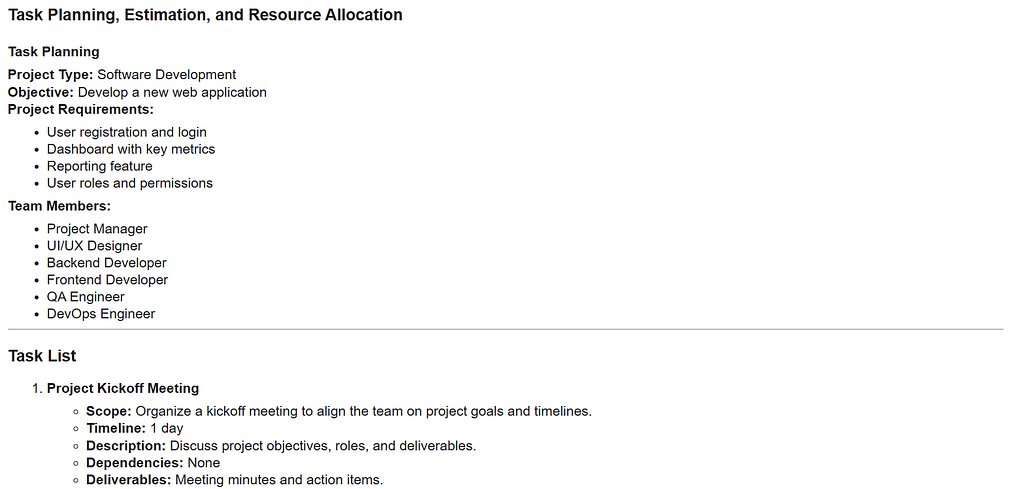Click the Task List heading
Image resolution: width=1024 pixels, height=489 pixels.
click(42, 356)
